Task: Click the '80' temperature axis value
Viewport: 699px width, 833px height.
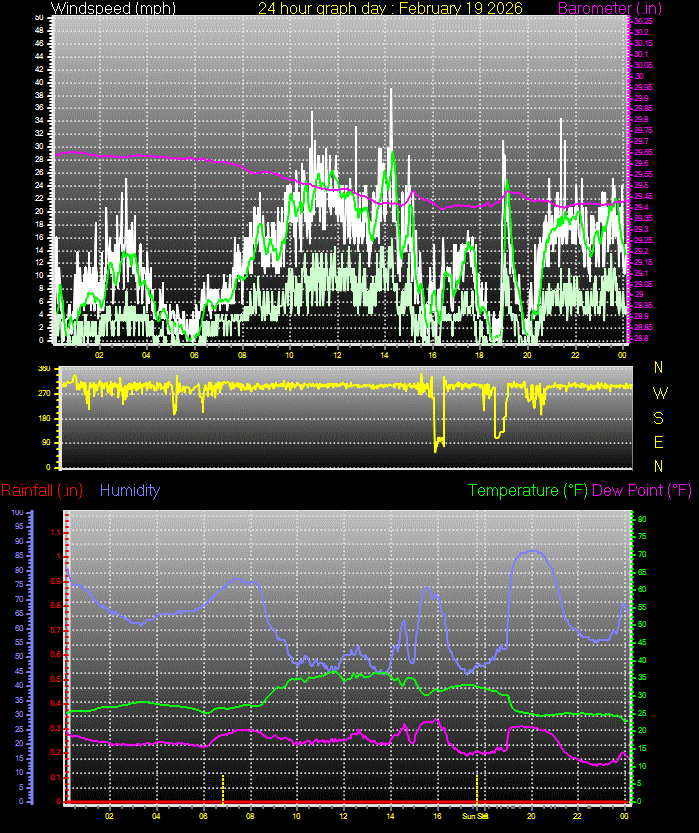Action: pos(642,520)
